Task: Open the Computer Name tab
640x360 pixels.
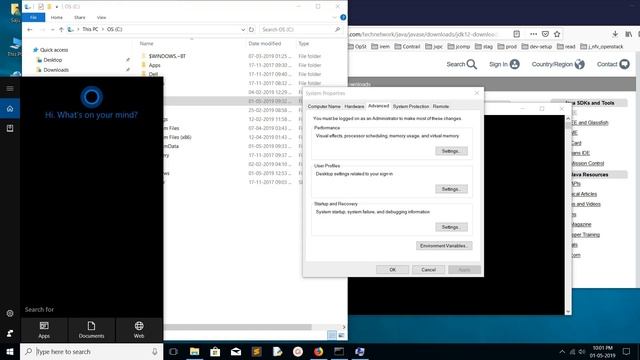Action: click(324, 106)
